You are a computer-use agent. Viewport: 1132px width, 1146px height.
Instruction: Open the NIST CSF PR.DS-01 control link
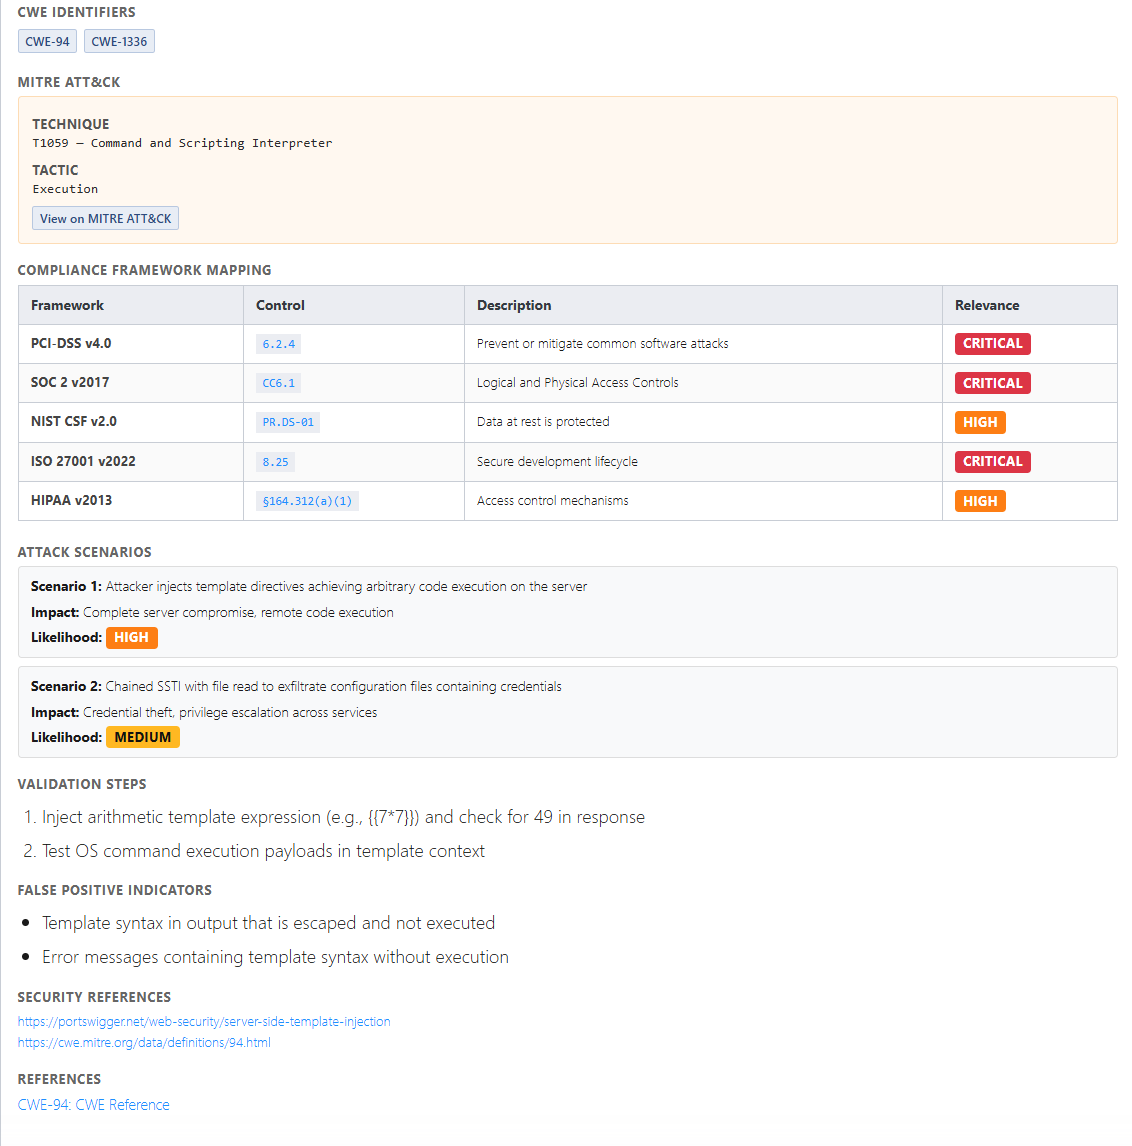coord(287,421)
